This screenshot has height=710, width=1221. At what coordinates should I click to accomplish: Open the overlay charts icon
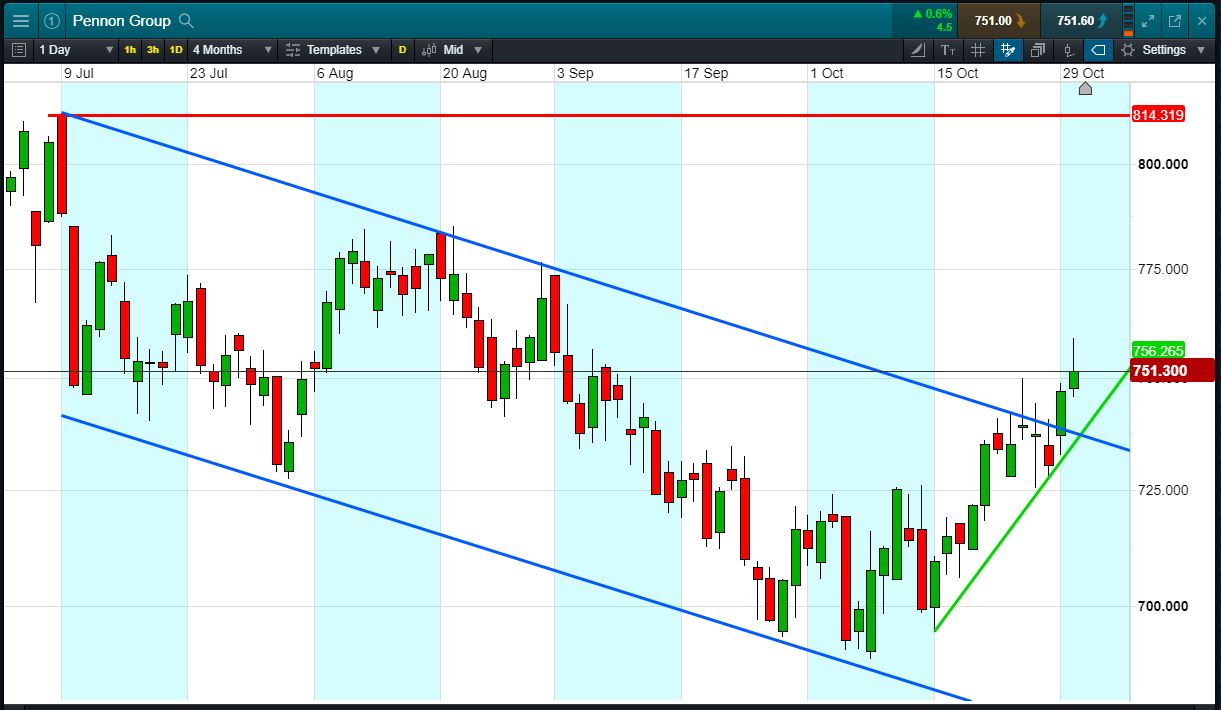(1037, 50)
